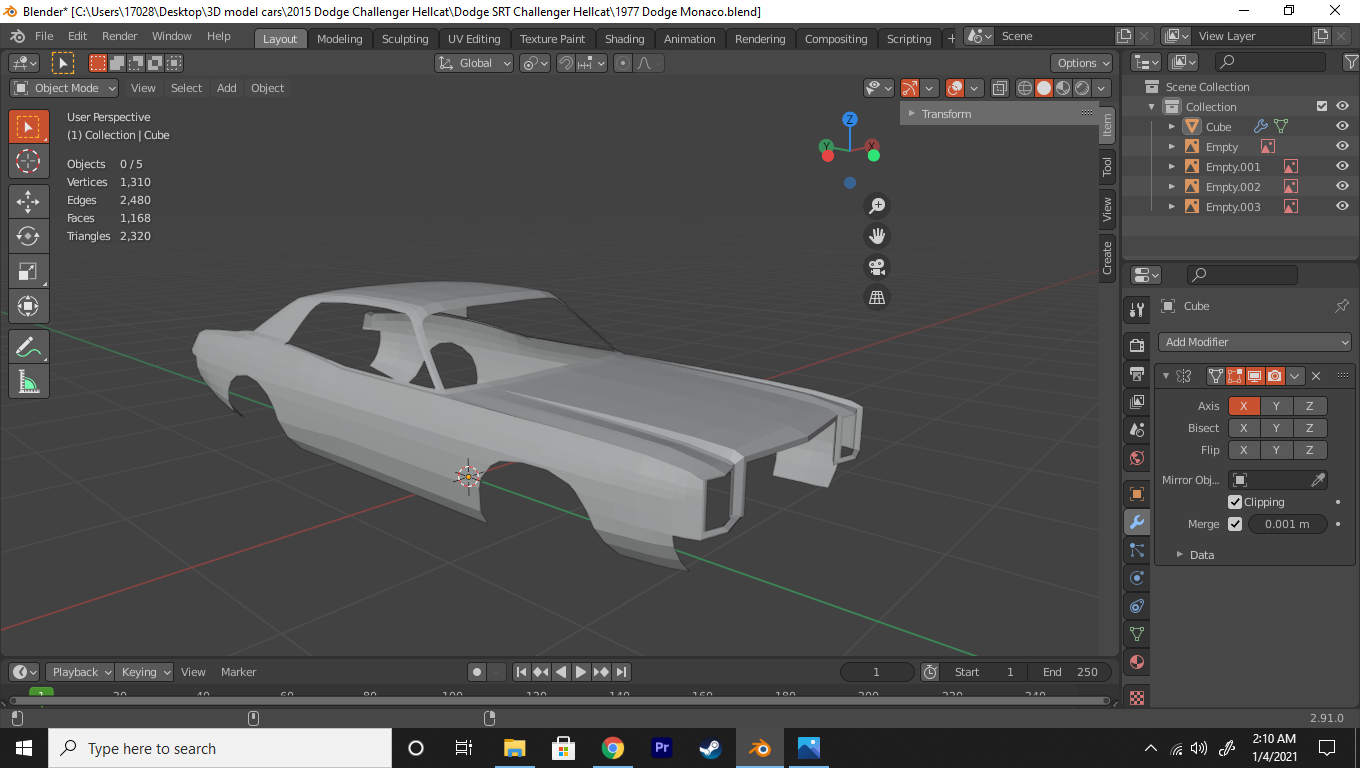Activate the Annotate pencil tool
The image size is (1360, 768).
click(28, 347)
